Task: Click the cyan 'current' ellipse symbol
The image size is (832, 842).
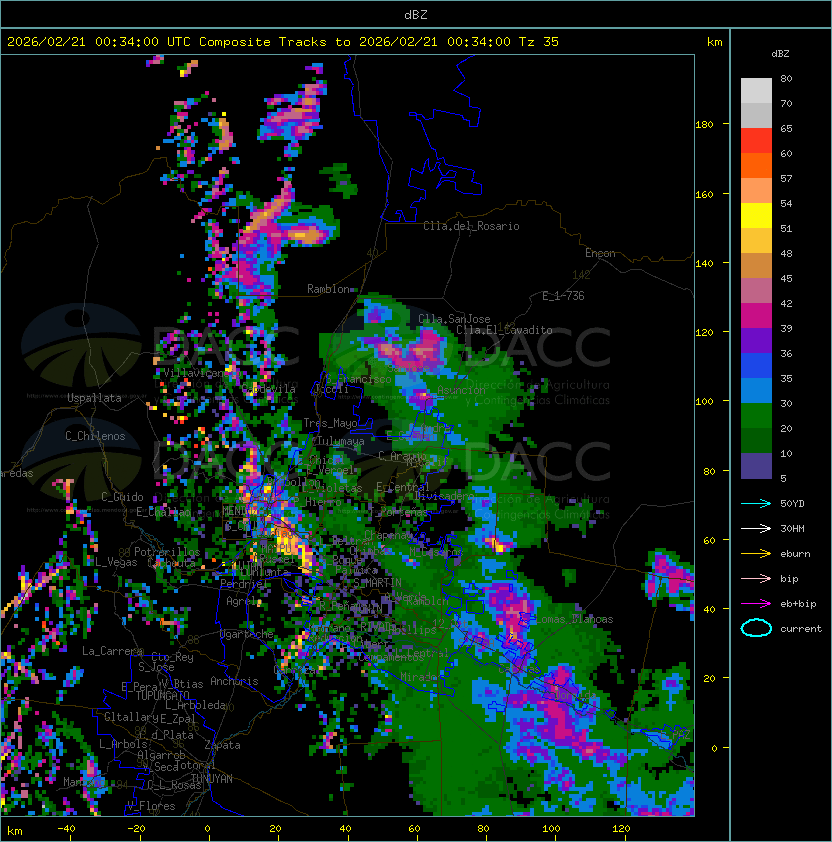Action: pos(756,628)
